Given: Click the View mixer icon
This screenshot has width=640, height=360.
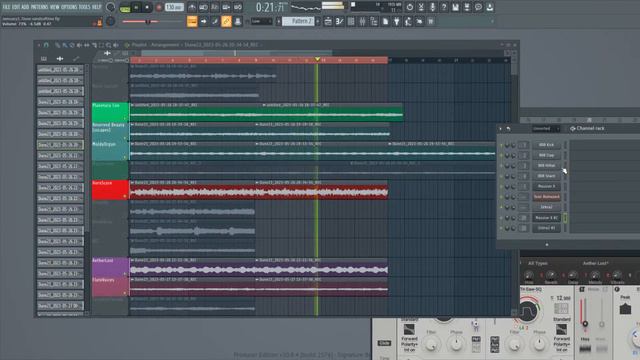Looking at the screenshot, I should click(362, 21).
